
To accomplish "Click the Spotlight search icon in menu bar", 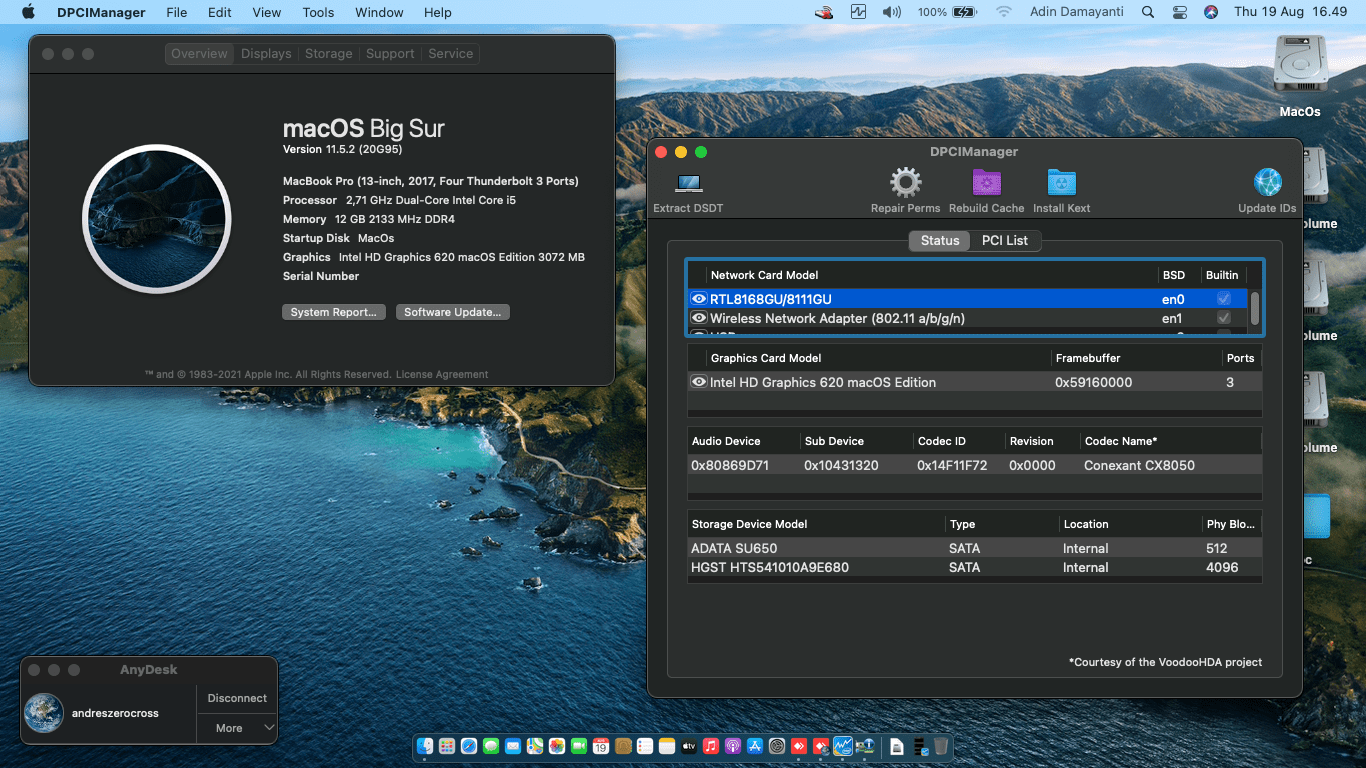I will point(1147,12).
